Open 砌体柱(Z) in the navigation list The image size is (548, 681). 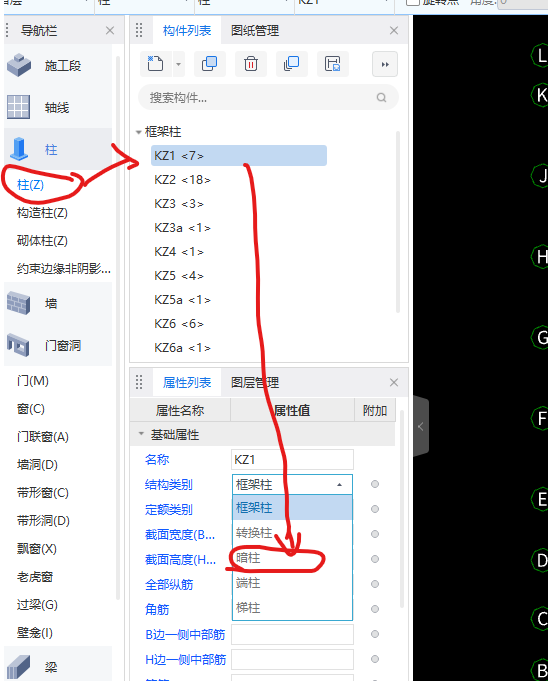tap(42, 241)
